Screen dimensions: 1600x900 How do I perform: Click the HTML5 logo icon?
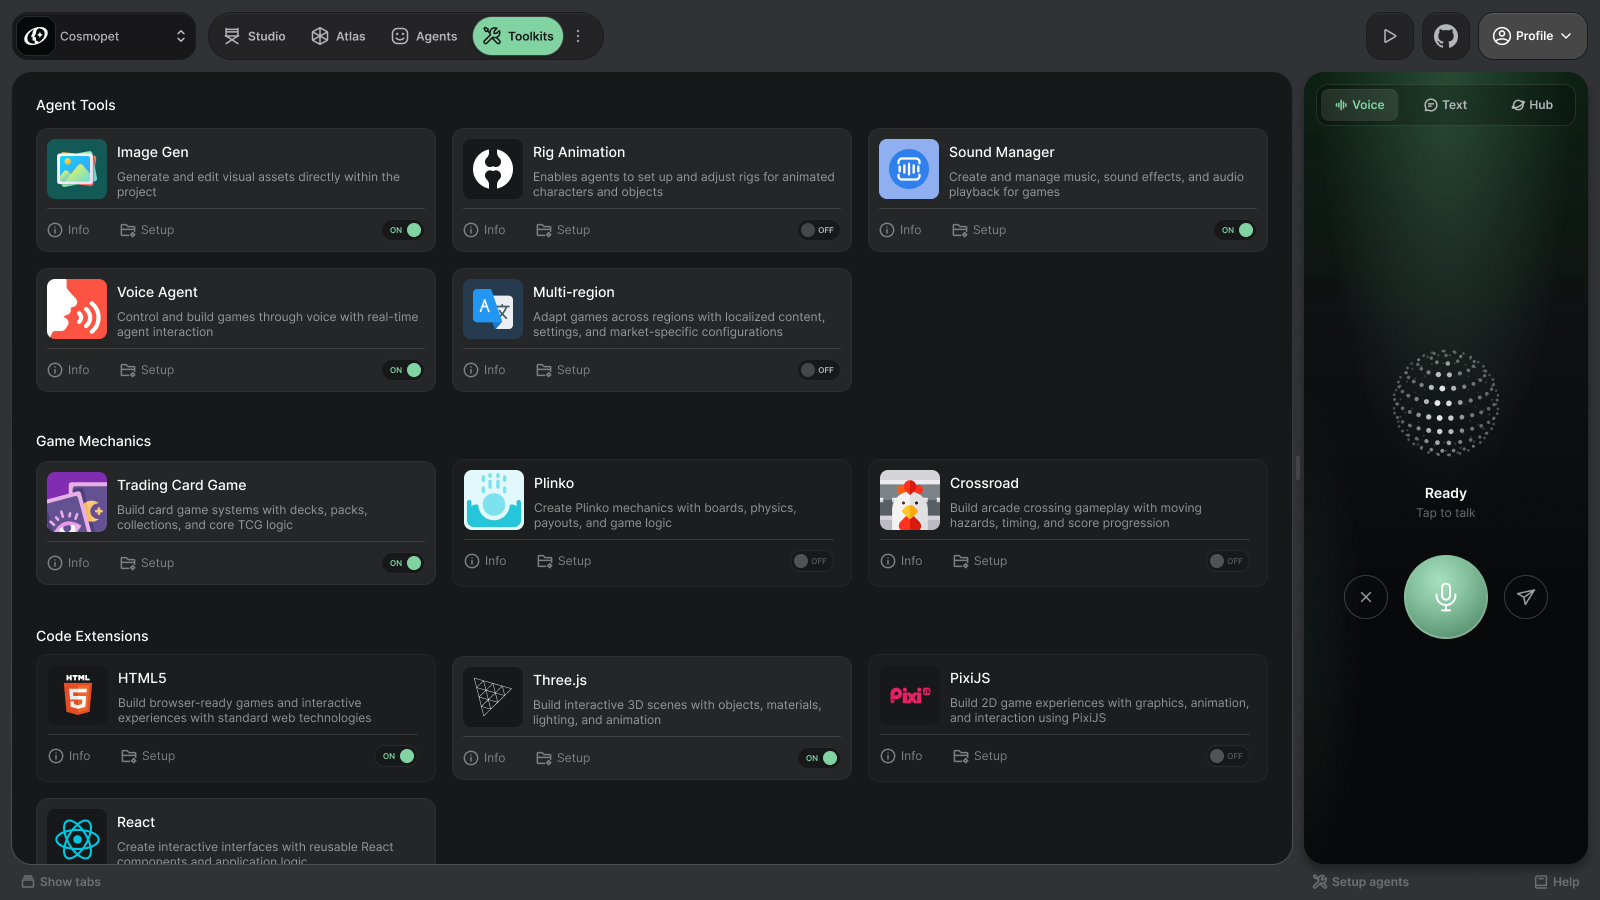coord(78,695)
